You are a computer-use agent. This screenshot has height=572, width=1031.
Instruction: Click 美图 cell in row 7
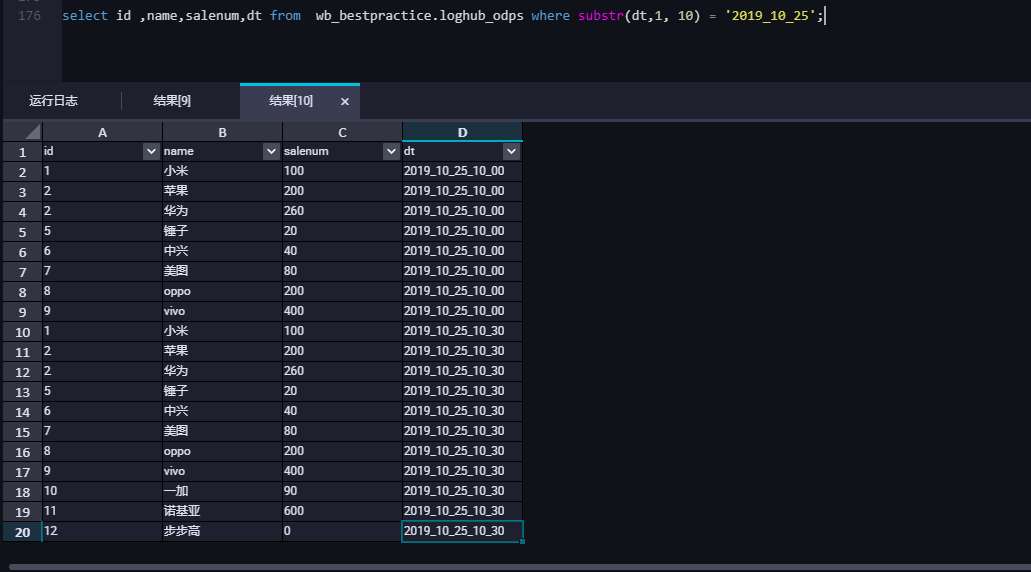[x=222, y=271]
